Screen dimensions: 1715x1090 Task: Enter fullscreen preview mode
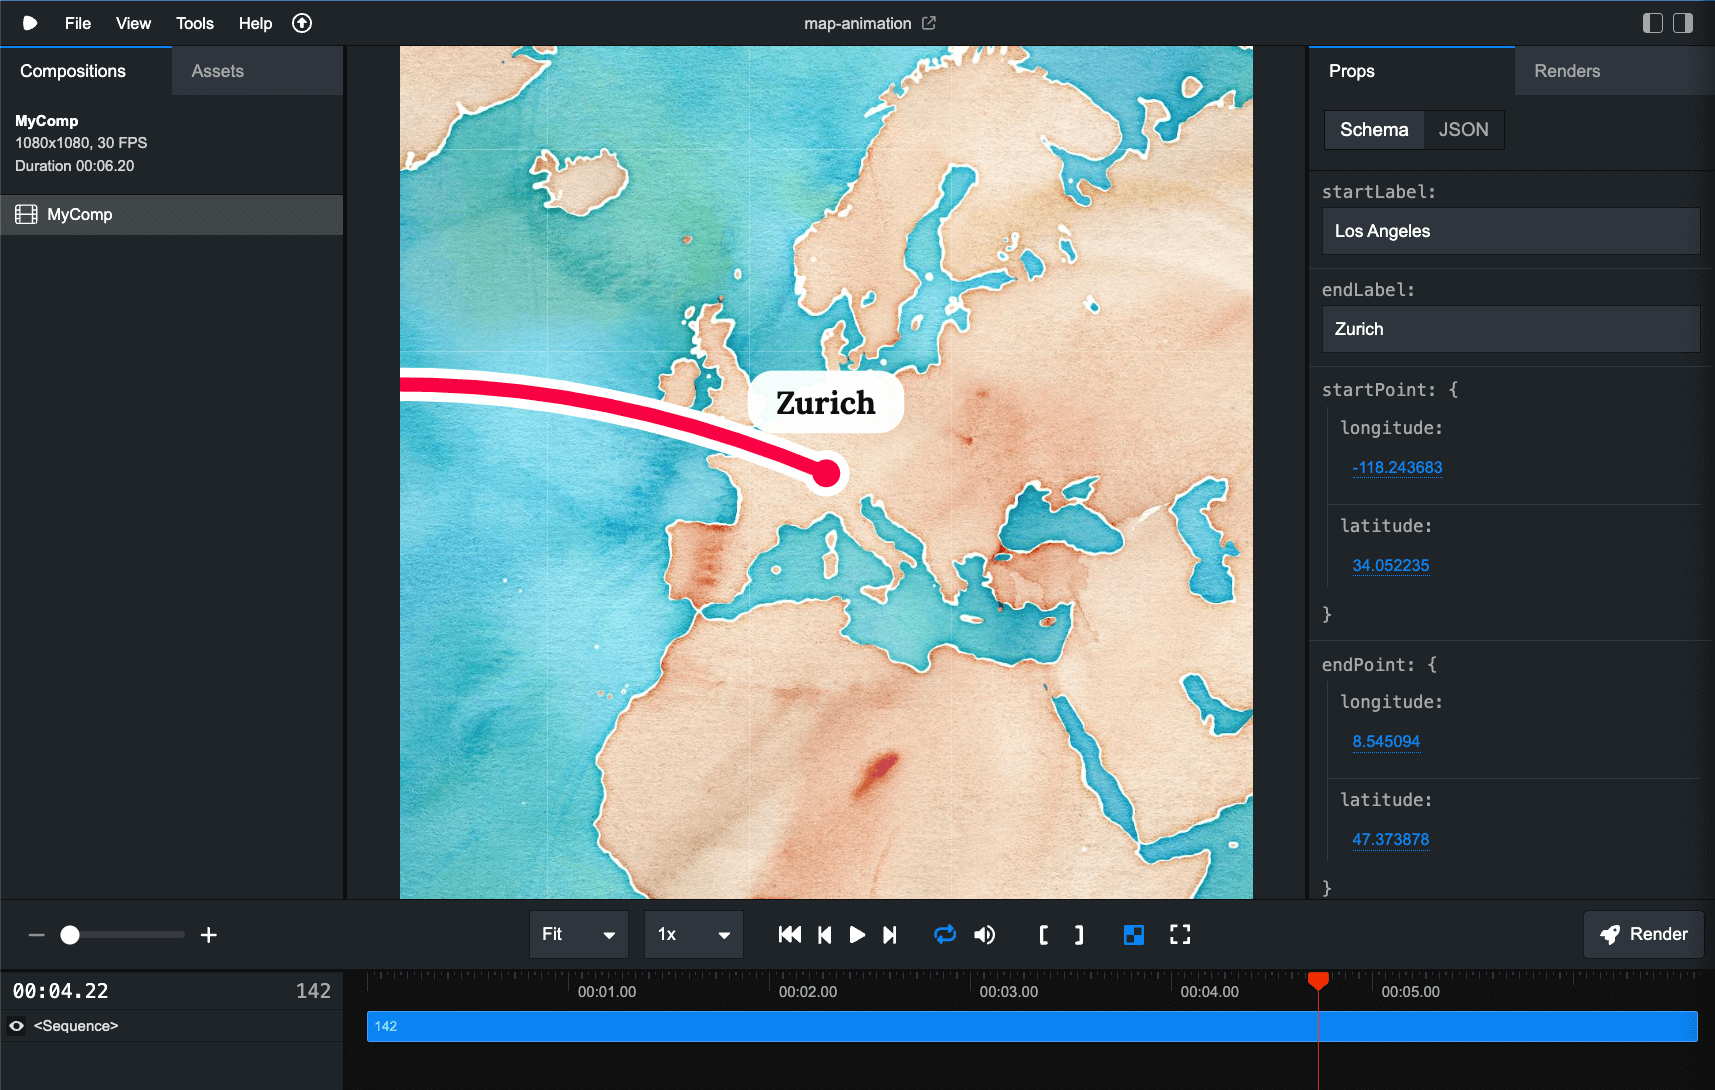(1180, 935)
